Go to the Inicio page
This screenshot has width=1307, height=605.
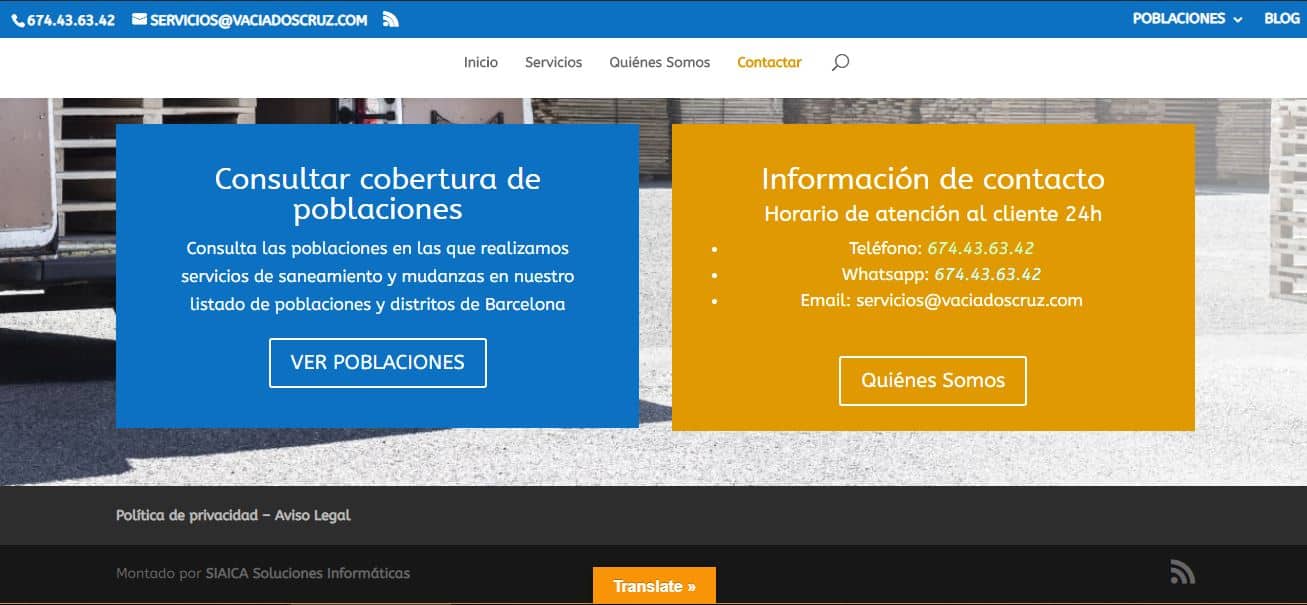tap(480, 62)
